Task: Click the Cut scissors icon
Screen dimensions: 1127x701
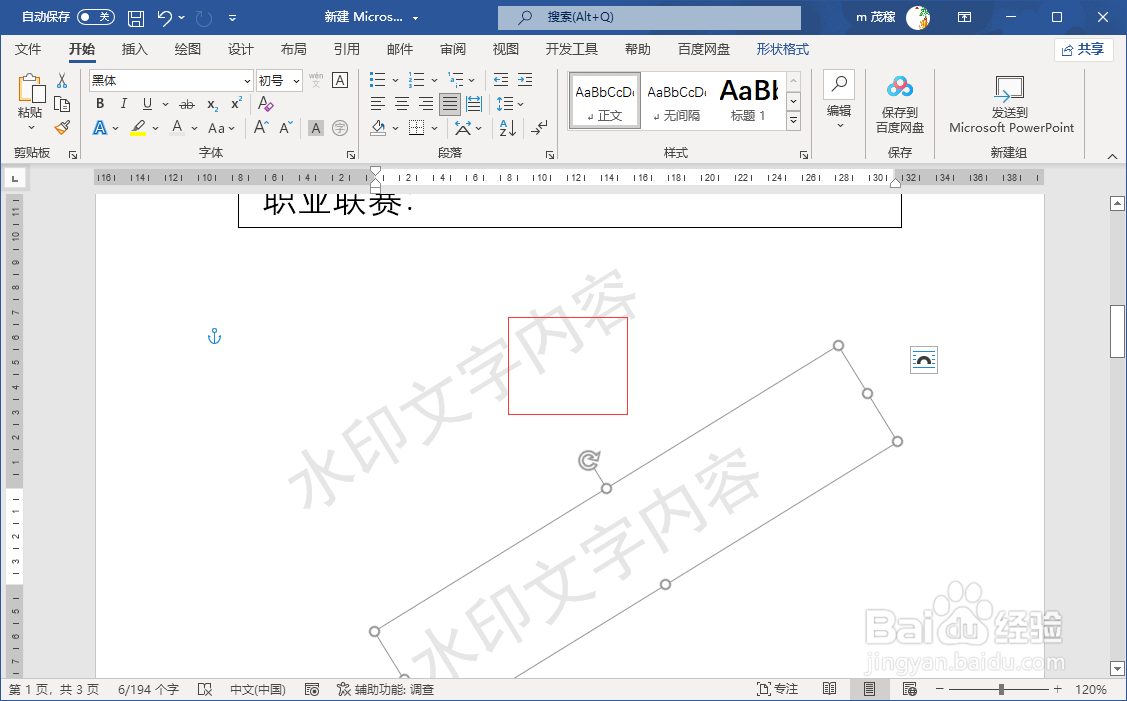Action: point(62,81)
